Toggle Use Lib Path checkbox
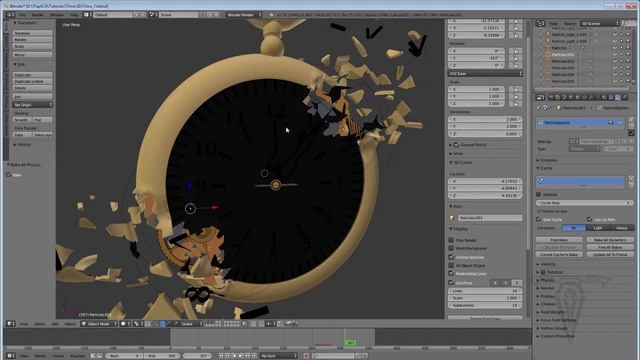 click(589, 220)
